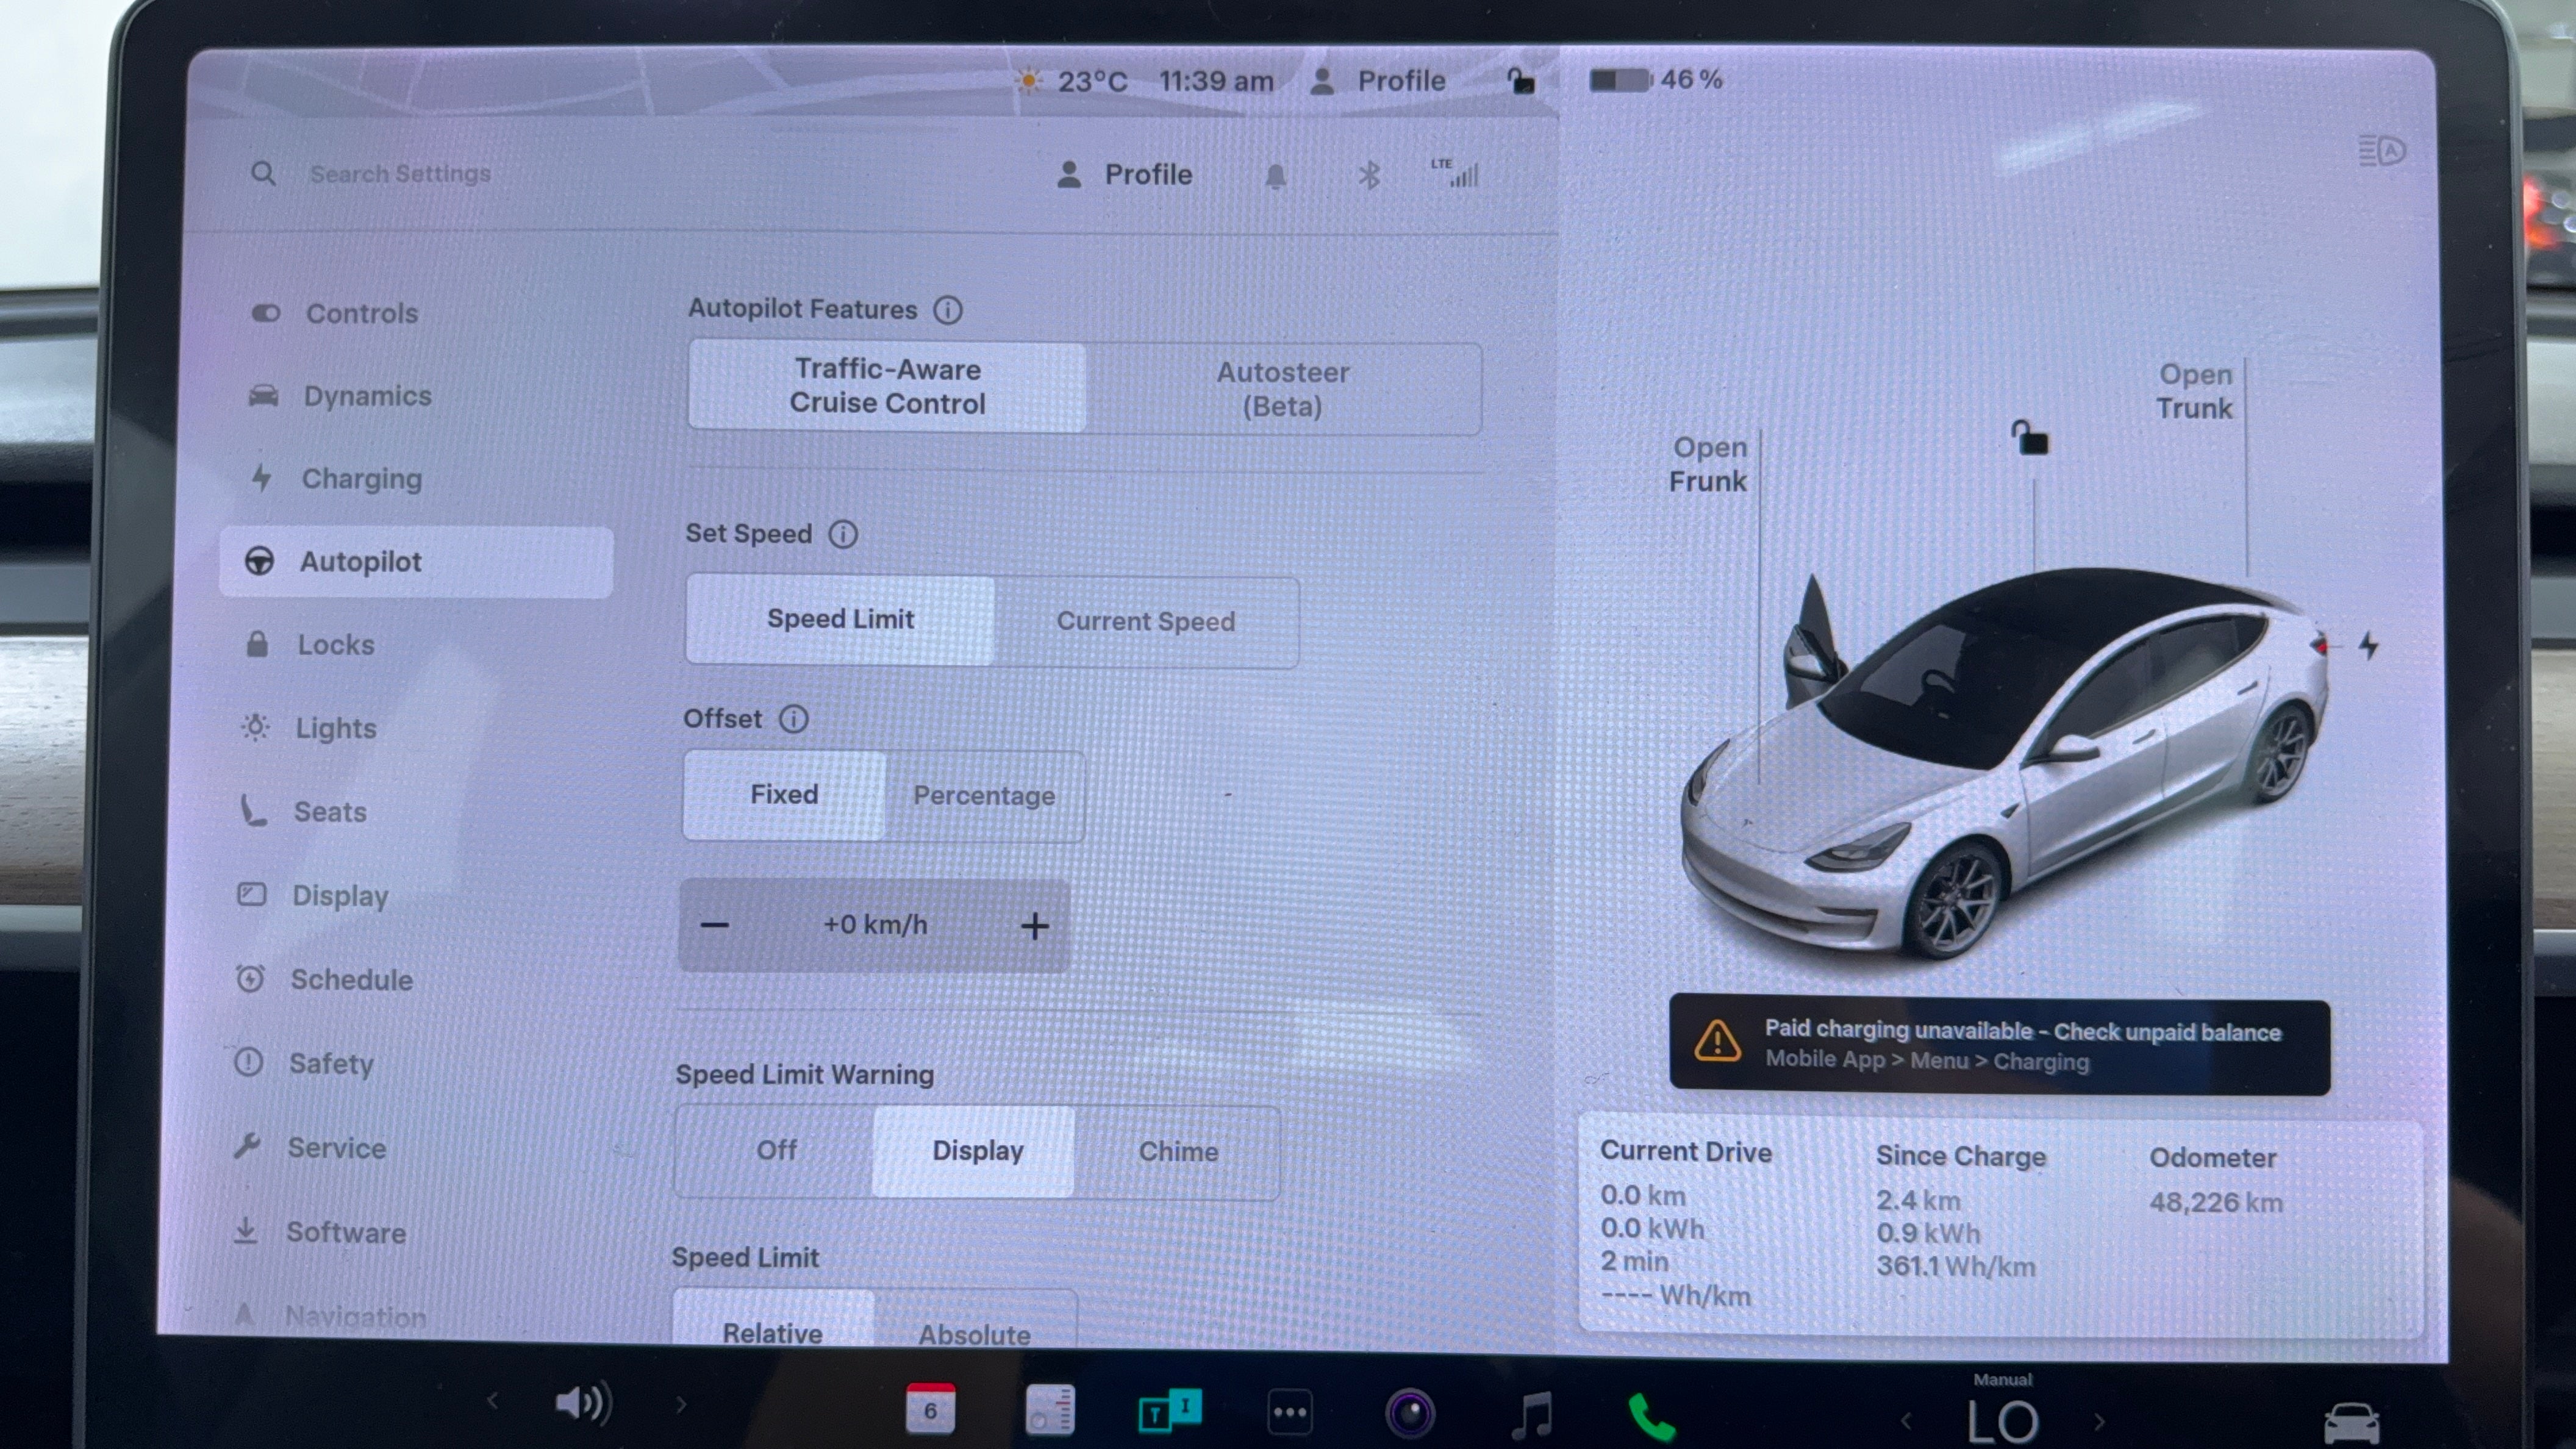The image size is (2576, 1449).
Task: Set Speed Limit Warning to Chime
Action: coord(1178,1151)
